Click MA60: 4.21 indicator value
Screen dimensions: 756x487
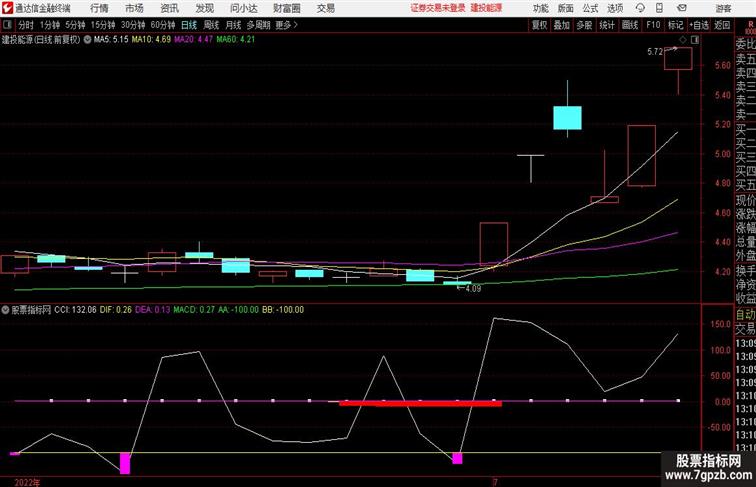pyautogui.click(x=235, y=40)
